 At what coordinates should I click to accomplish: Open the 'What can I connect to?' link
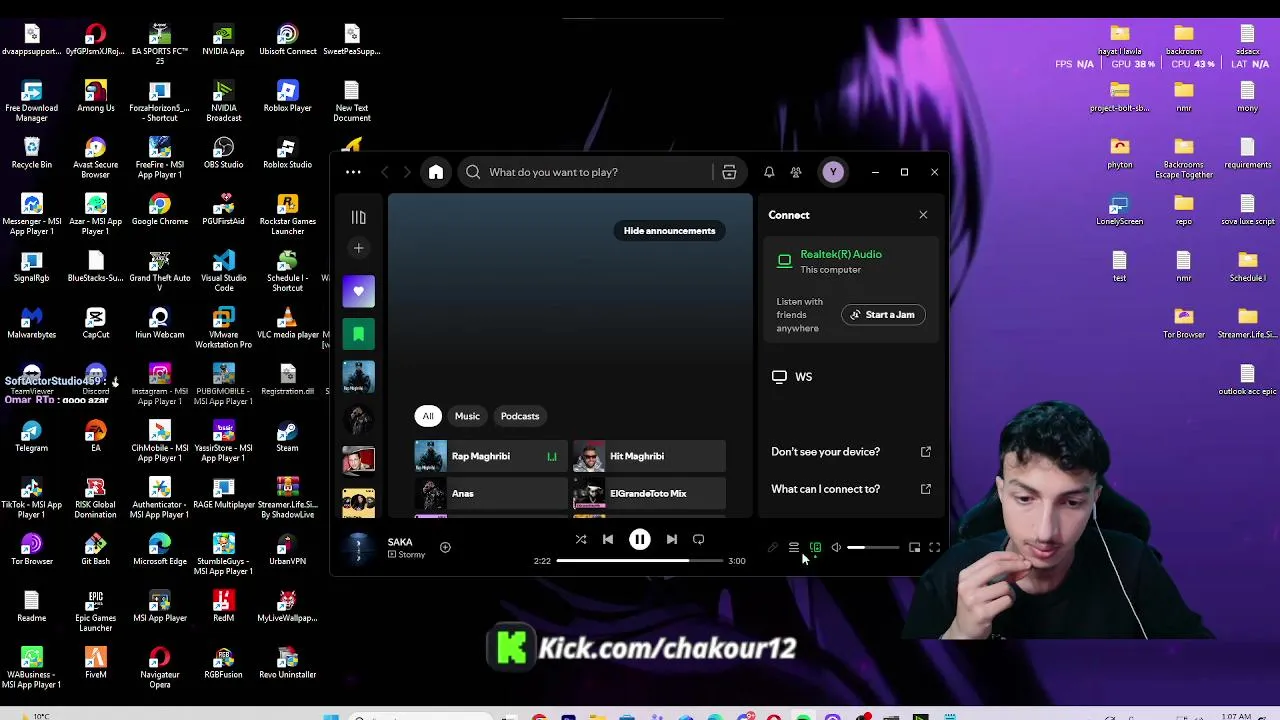(851, 489)
